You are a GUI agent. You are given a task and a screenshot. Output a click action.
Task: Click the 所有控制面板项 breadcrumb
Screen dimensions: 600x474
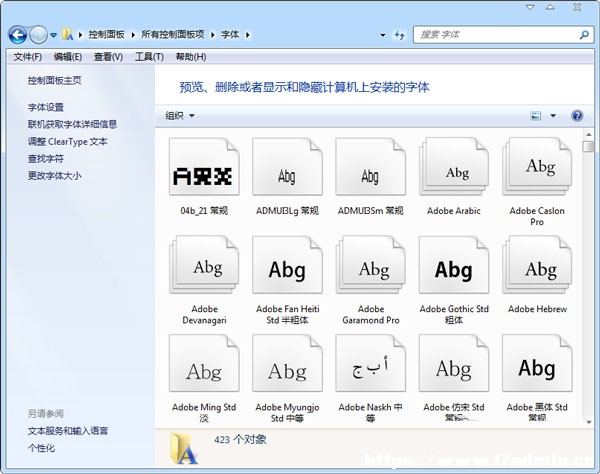tap(173, 34)
